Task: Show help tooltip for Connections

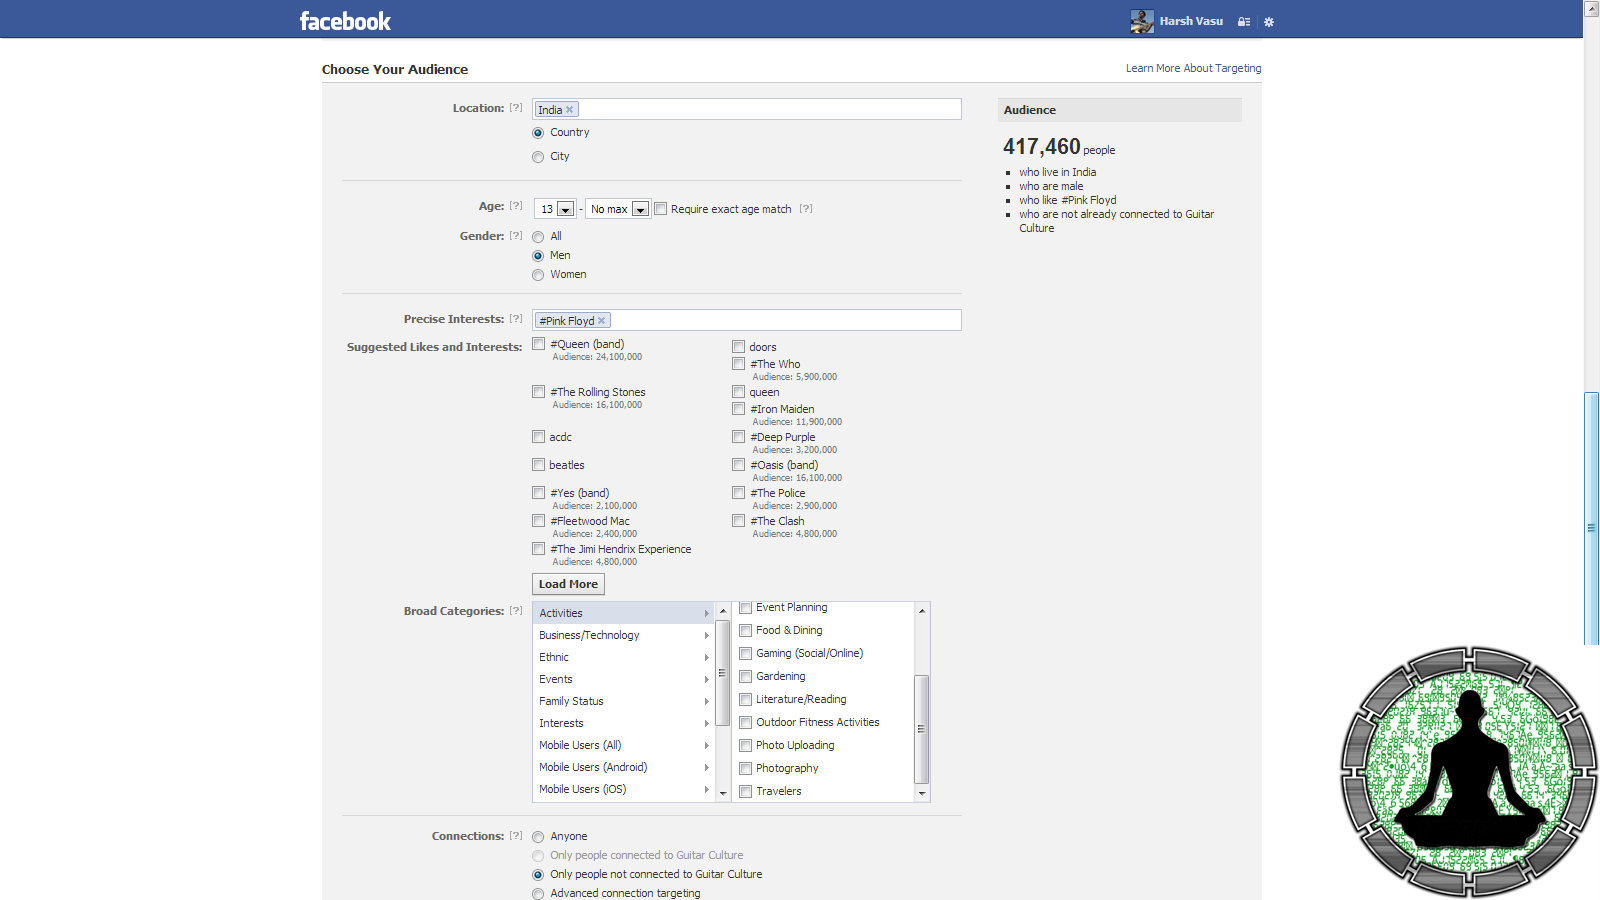Action: pos(516,836)
